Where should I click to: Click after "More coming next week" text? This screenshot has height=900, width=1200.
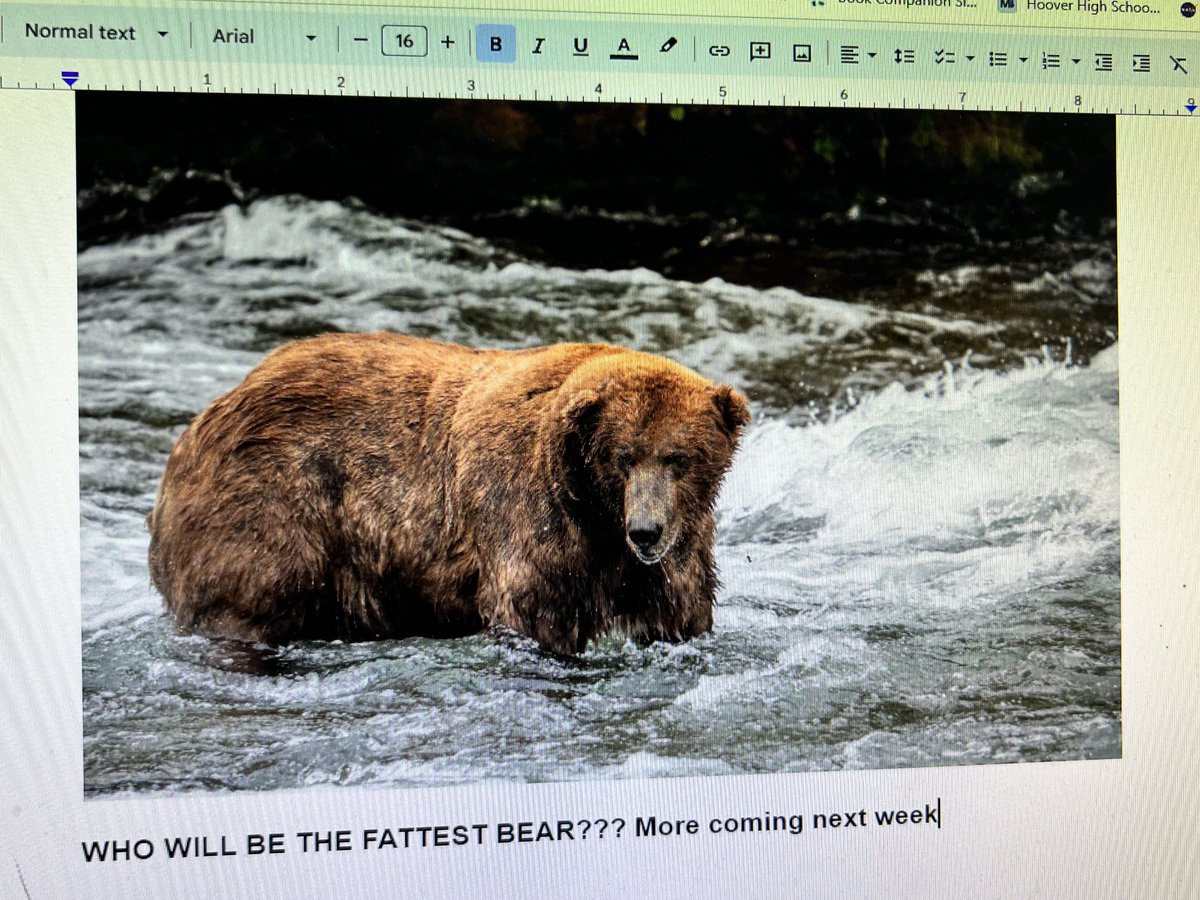click(940, 814)
